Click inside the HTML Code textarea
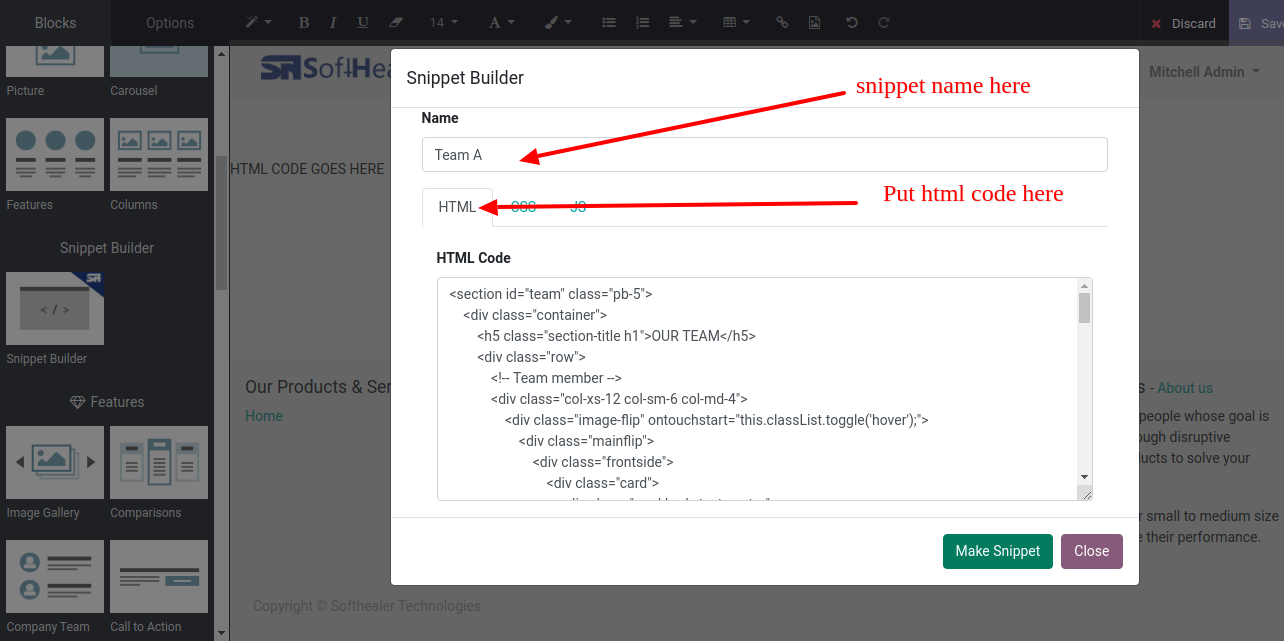This screenshot has height=641, width=1284. pyautogui.click(x=758, y=389)
